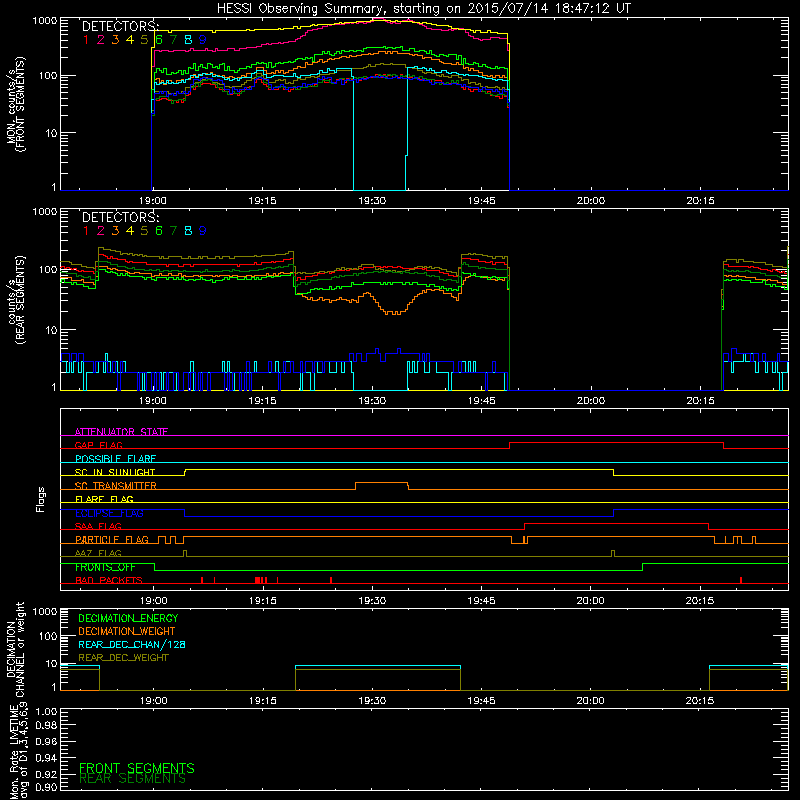Viewport: 800px width, 800px height.
Task: Select cyan detector '8' in rear segments legend
Action: [188, 231]
